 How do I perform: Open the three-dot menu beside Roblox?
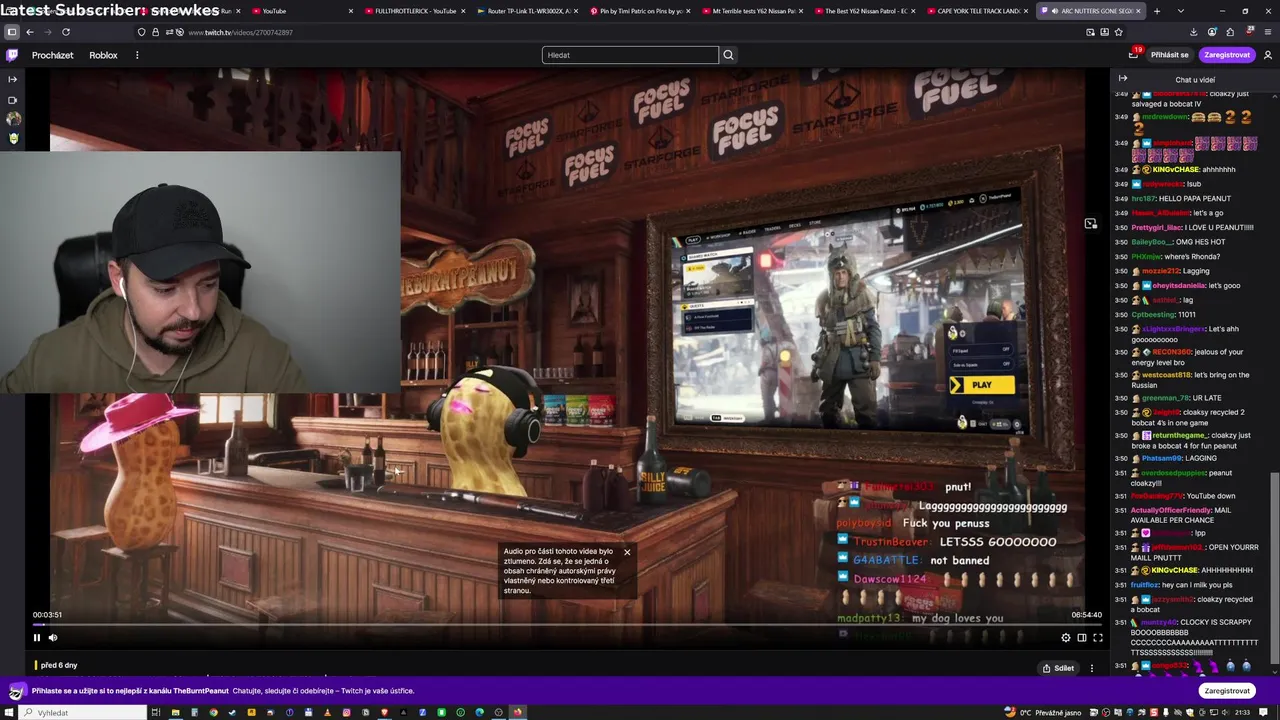point(137,55)
